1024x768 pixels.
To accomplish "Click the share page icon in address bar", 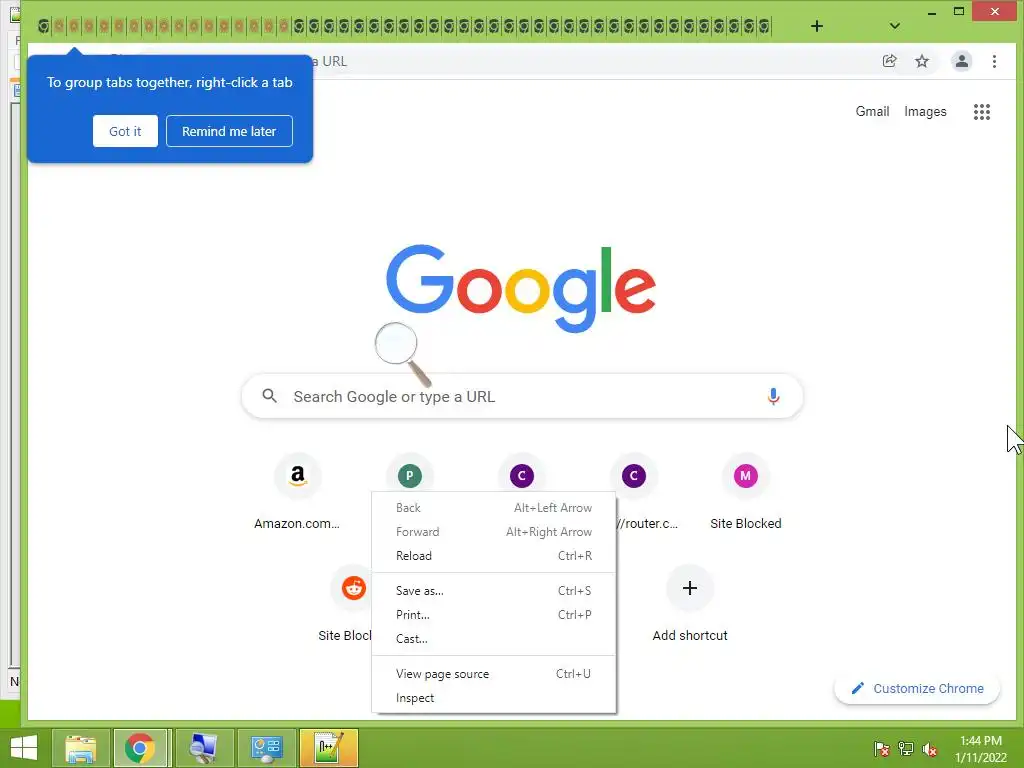I will pos(889,61).
